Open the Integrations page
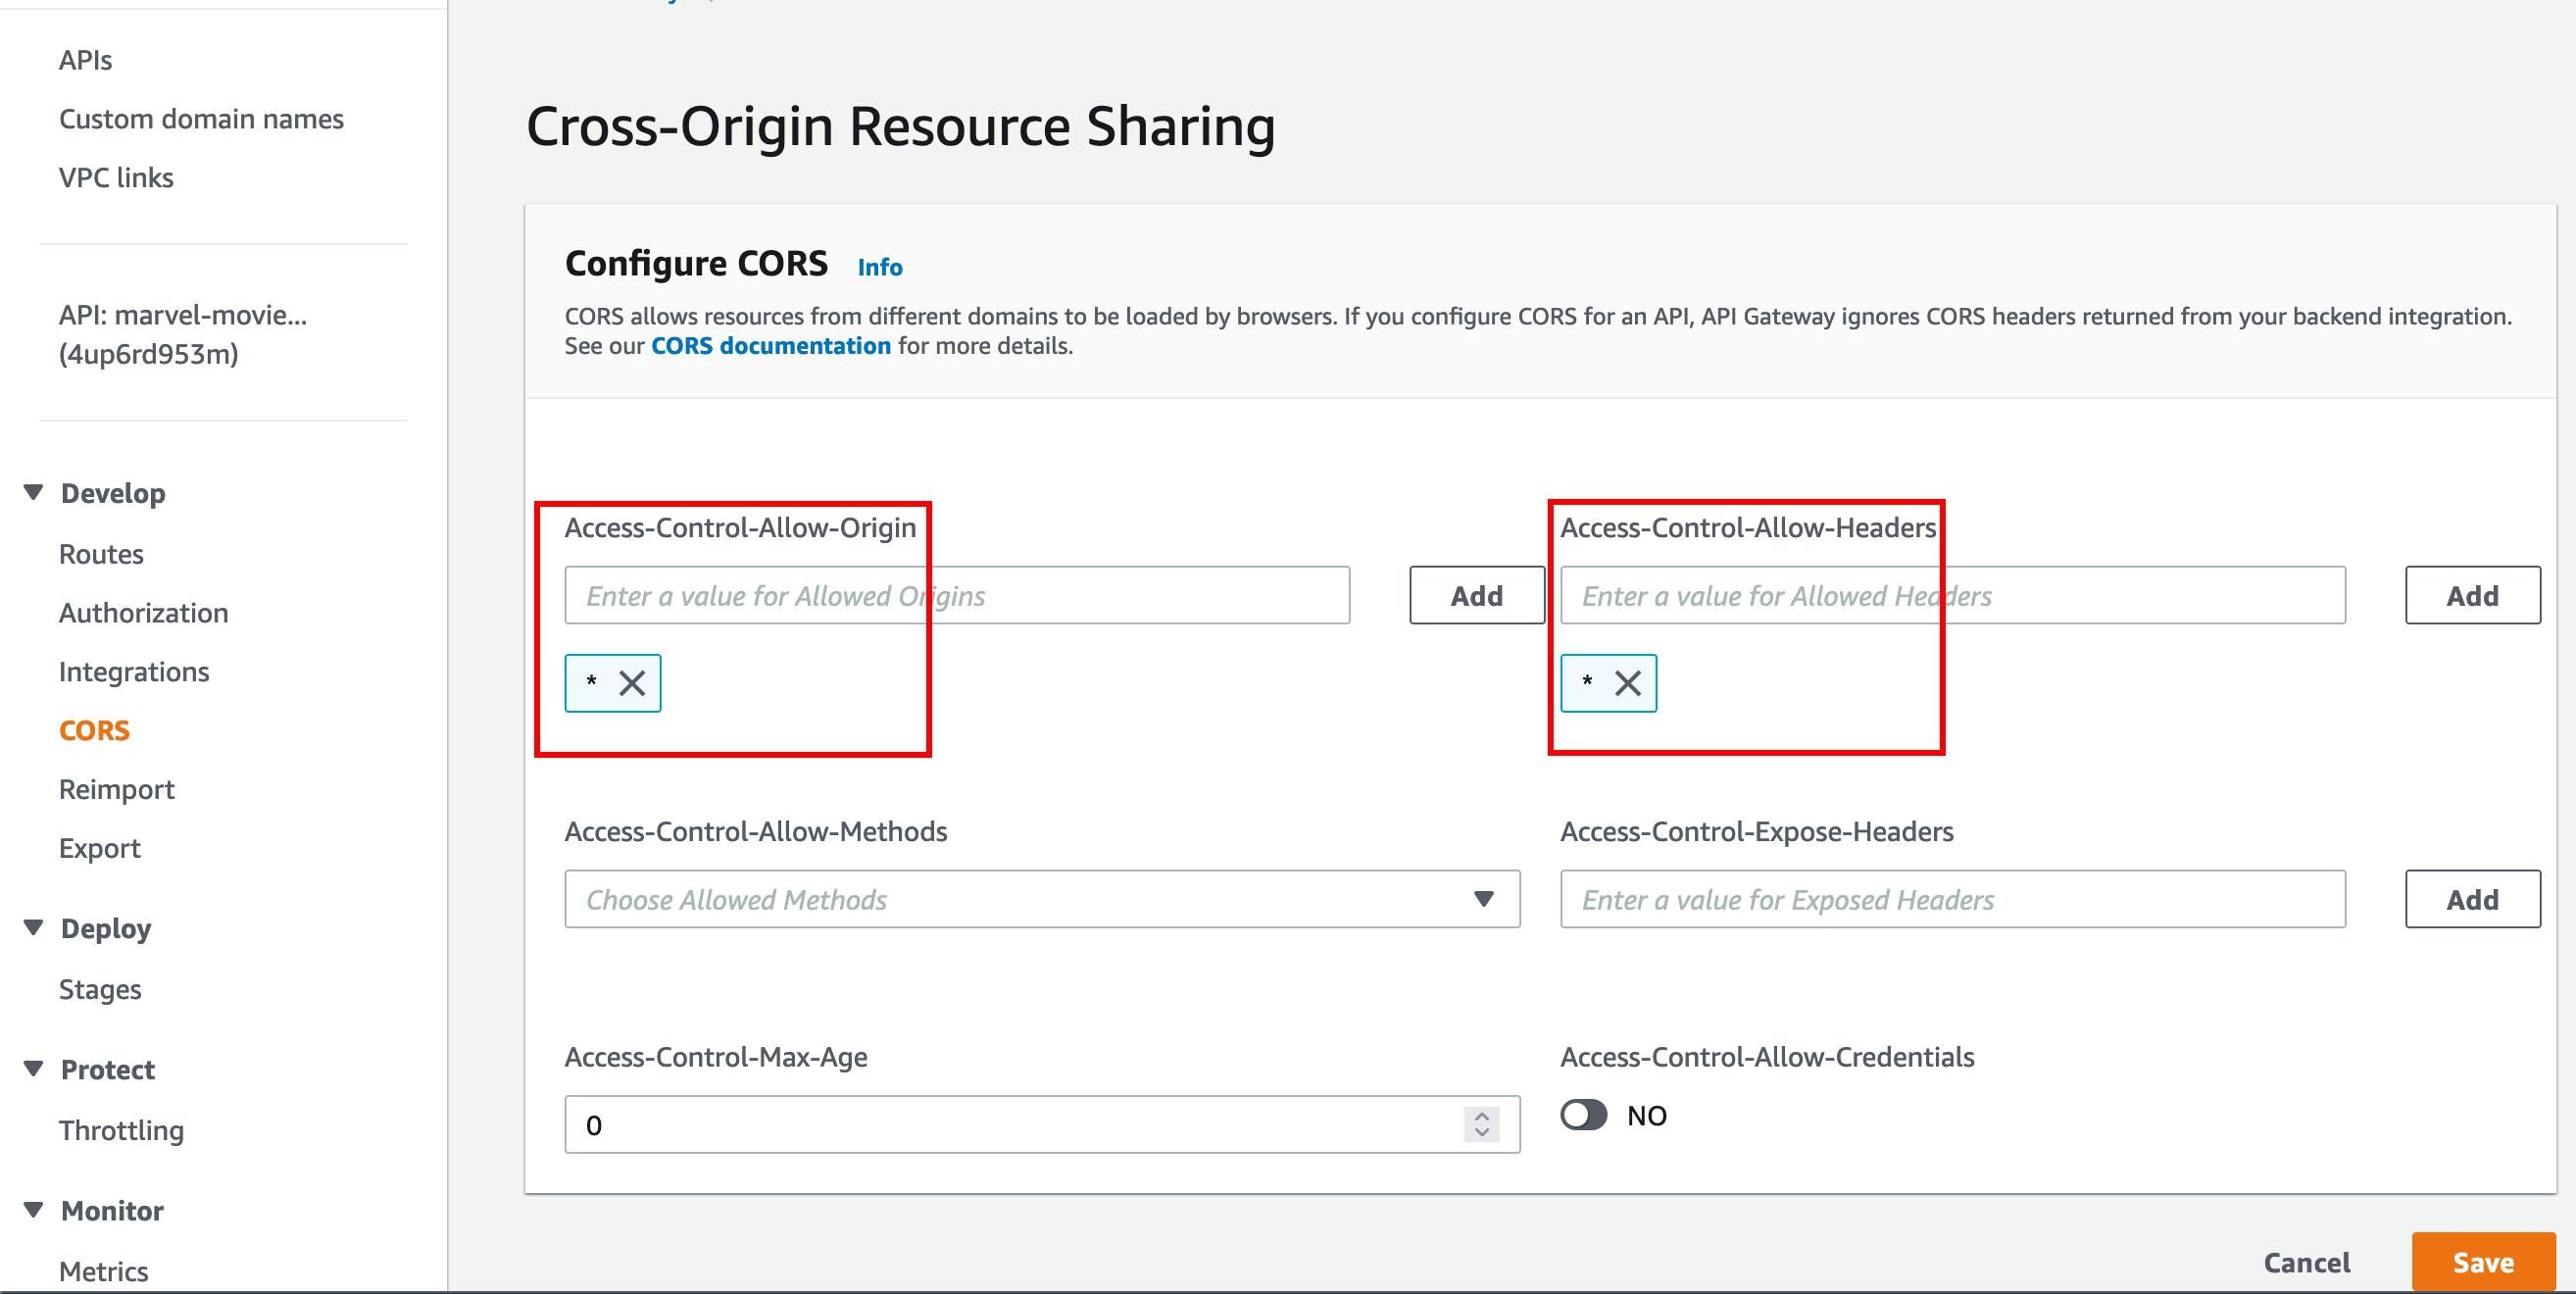The height and width of the screenshot is (1294, 2576). (x=134, y=672)
